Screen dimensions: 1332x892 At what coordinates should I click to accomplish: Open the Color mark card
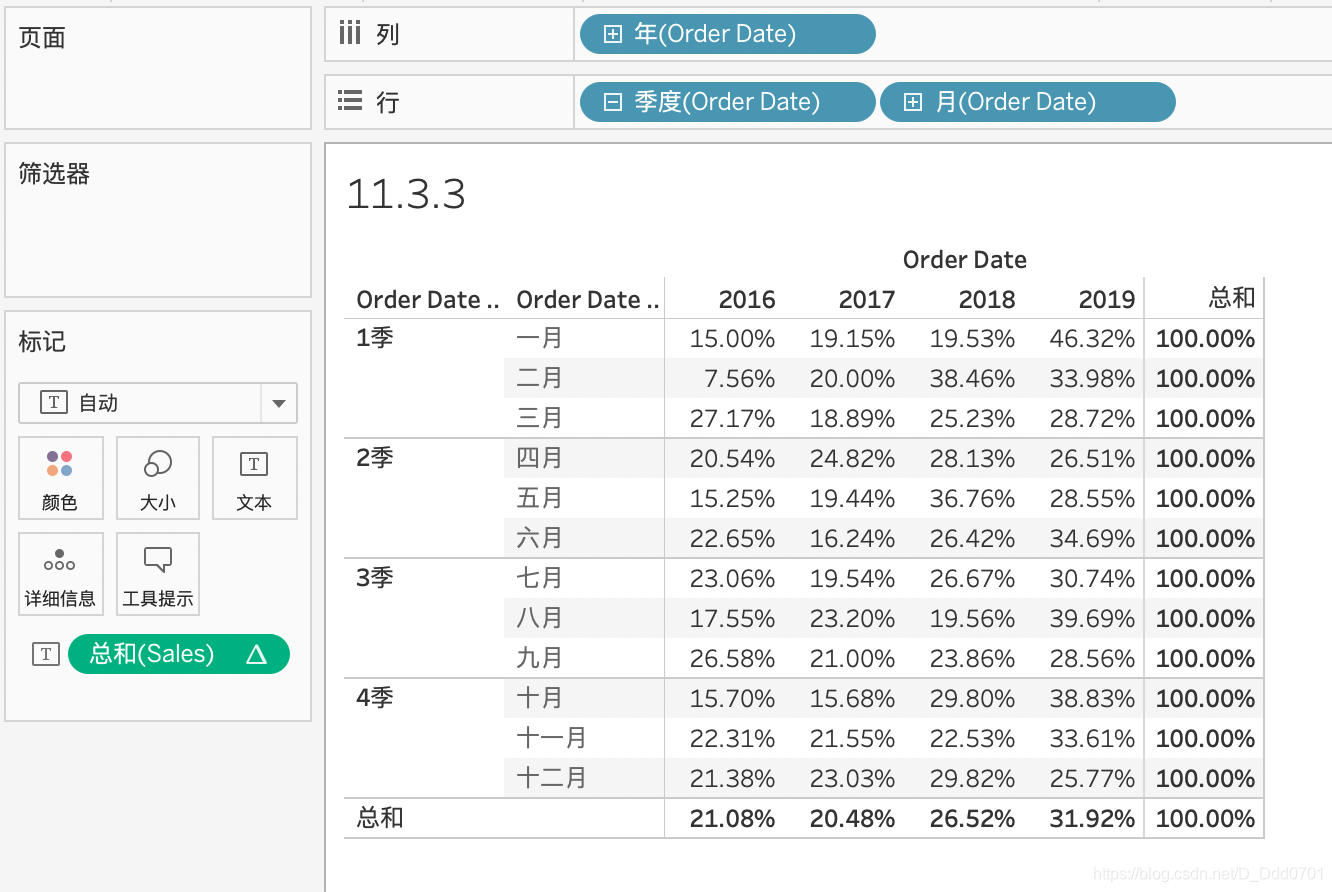60,478
